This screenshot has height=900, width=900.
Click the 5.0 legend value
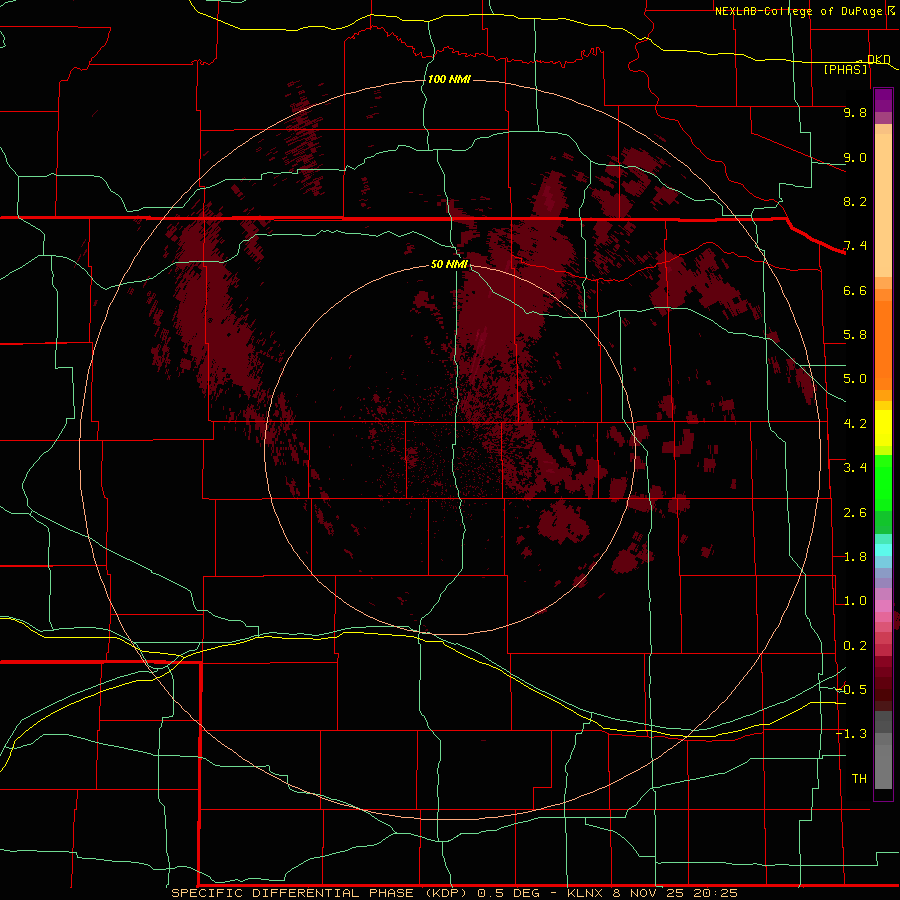pyautogui.click(x=855, y=379)
